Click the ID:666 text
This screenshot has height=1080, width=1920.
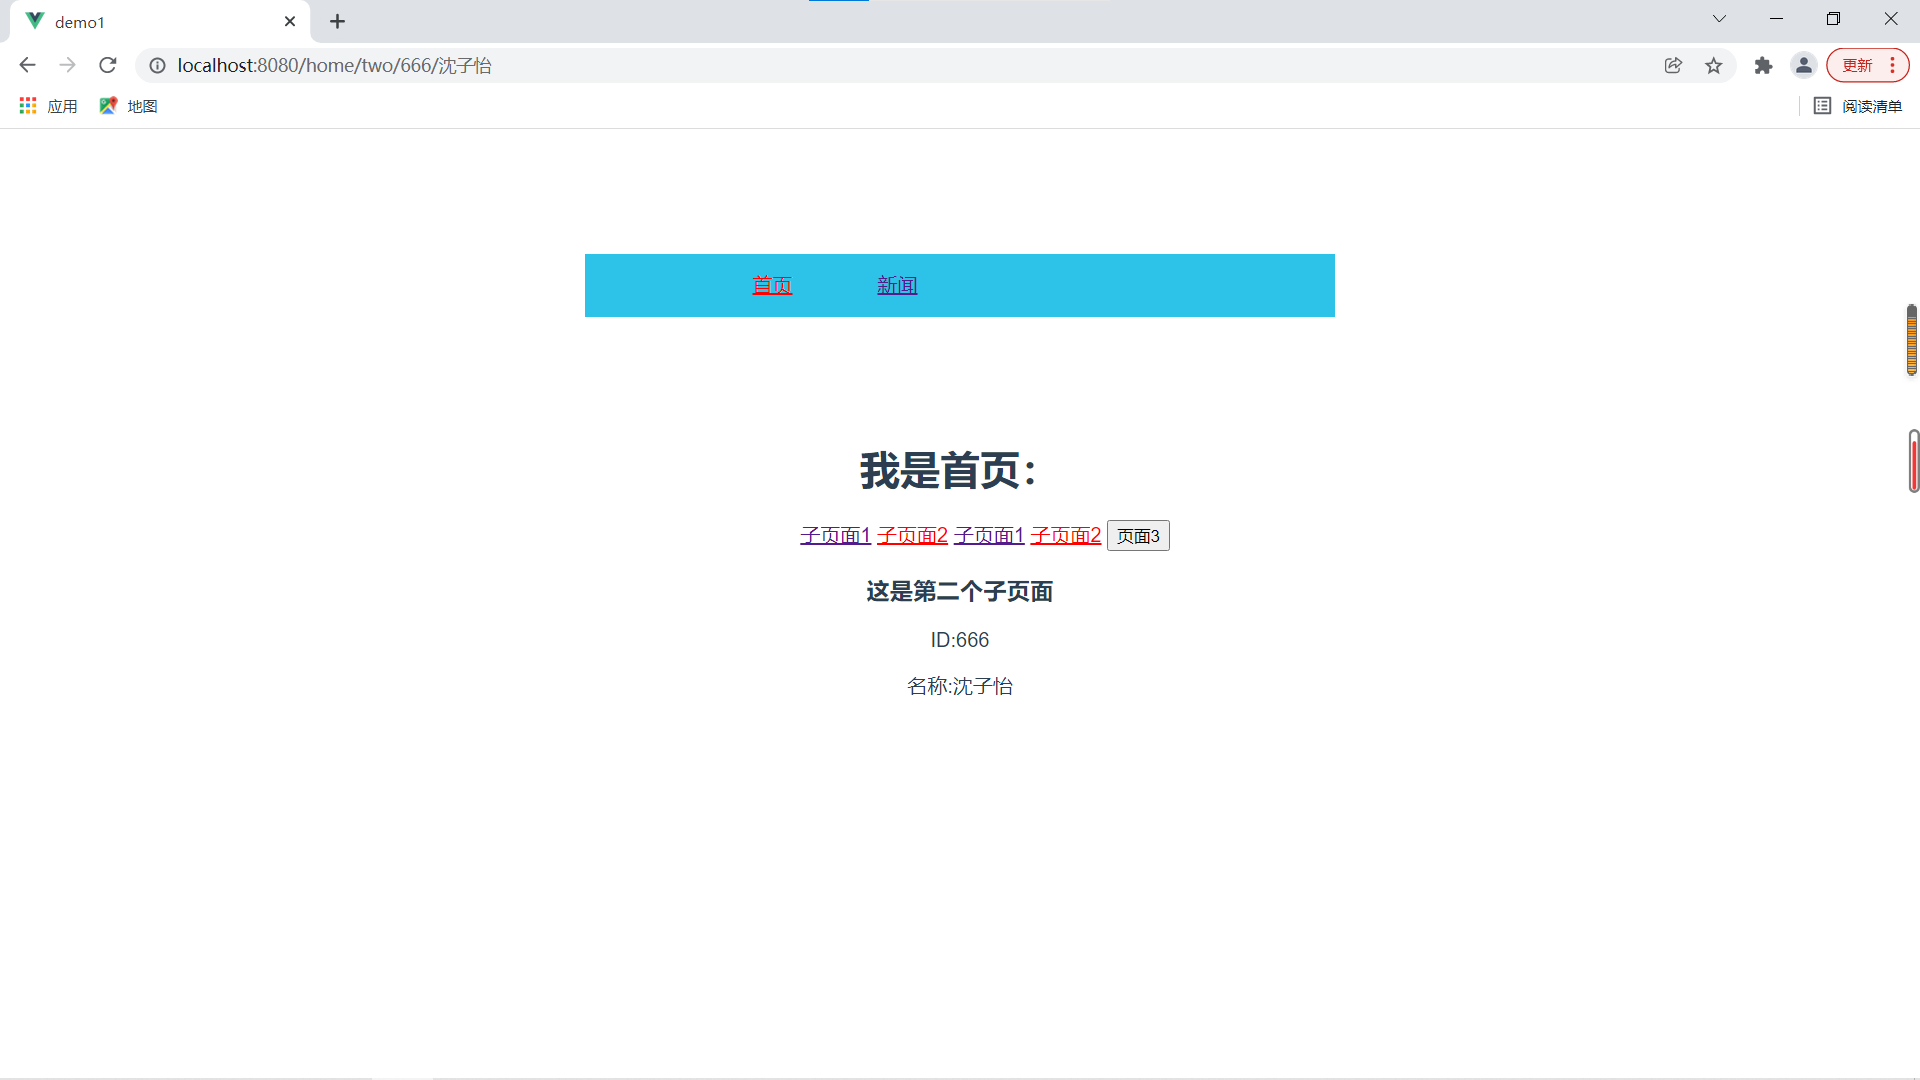pos(960,640)
